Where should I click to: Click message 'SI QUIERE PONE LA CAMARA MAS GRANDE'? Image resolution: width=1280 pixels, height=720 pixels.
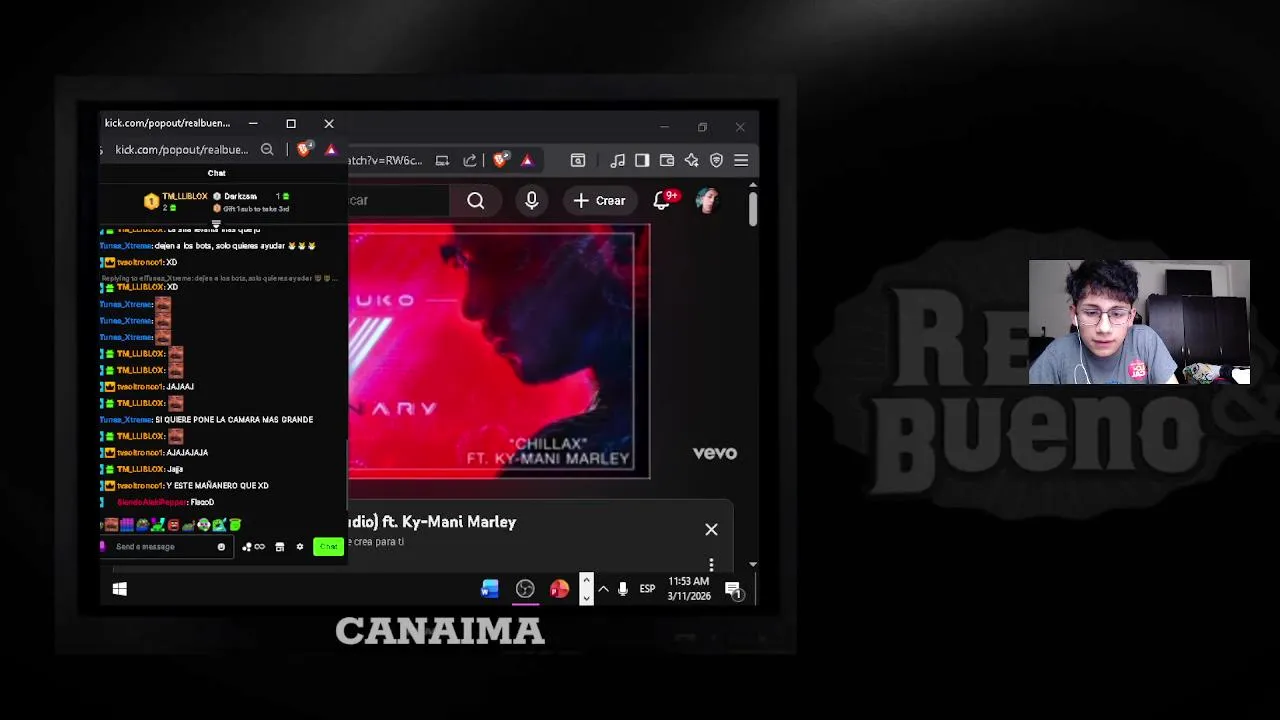[234, 420]
